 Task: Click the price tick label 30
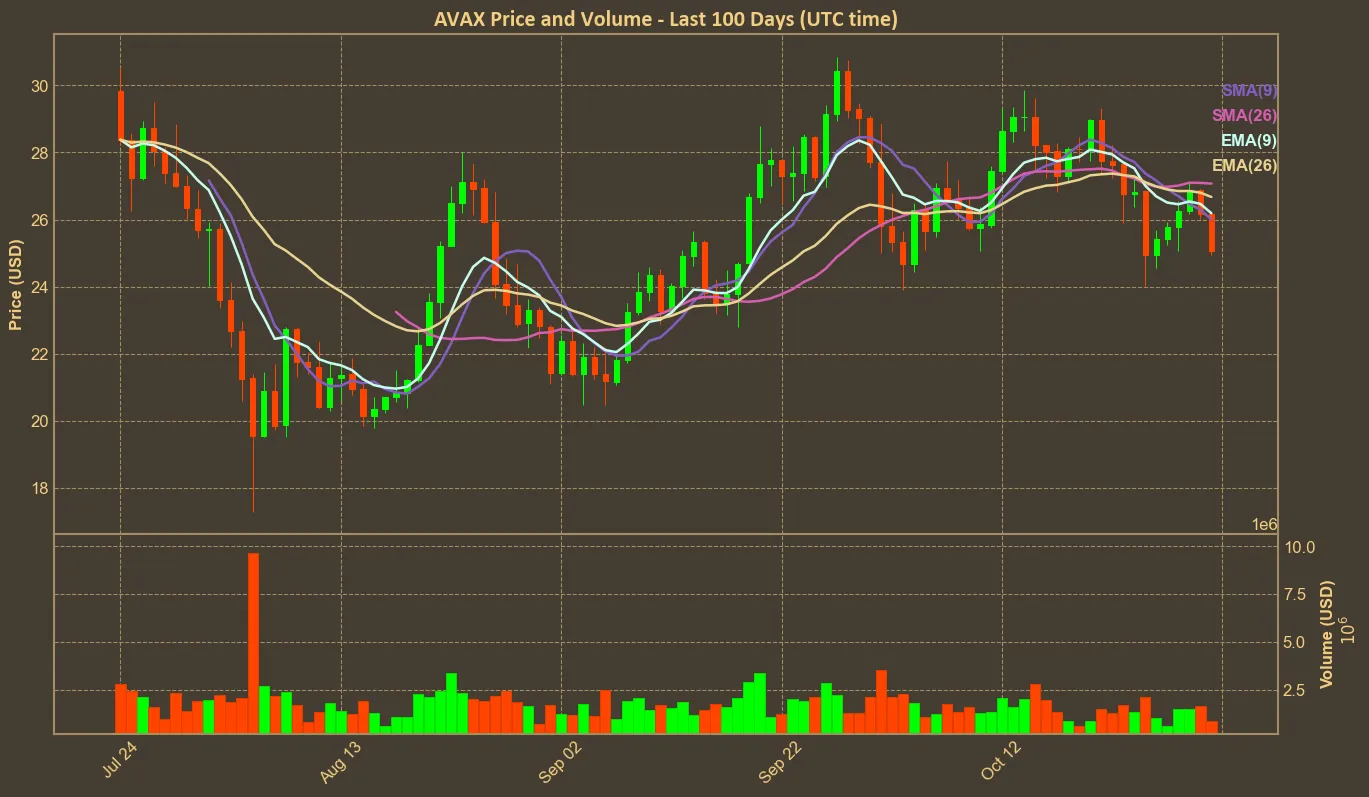(x=40, y=86)
